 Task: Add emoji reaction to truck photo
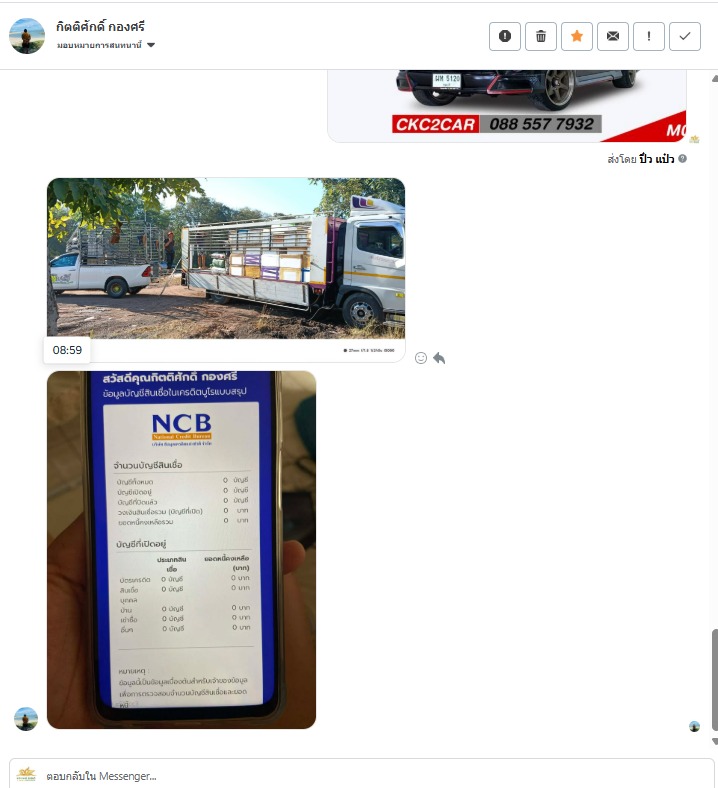click(421, 358)
